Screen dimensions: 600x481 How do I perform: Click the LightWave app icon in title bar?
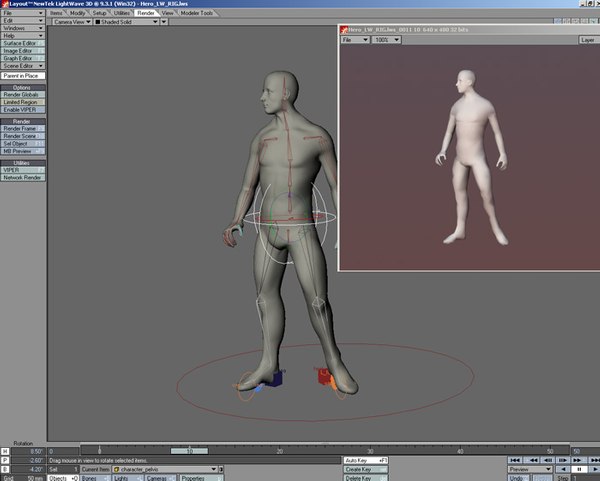pyautogui.click(x=5, y=4)
